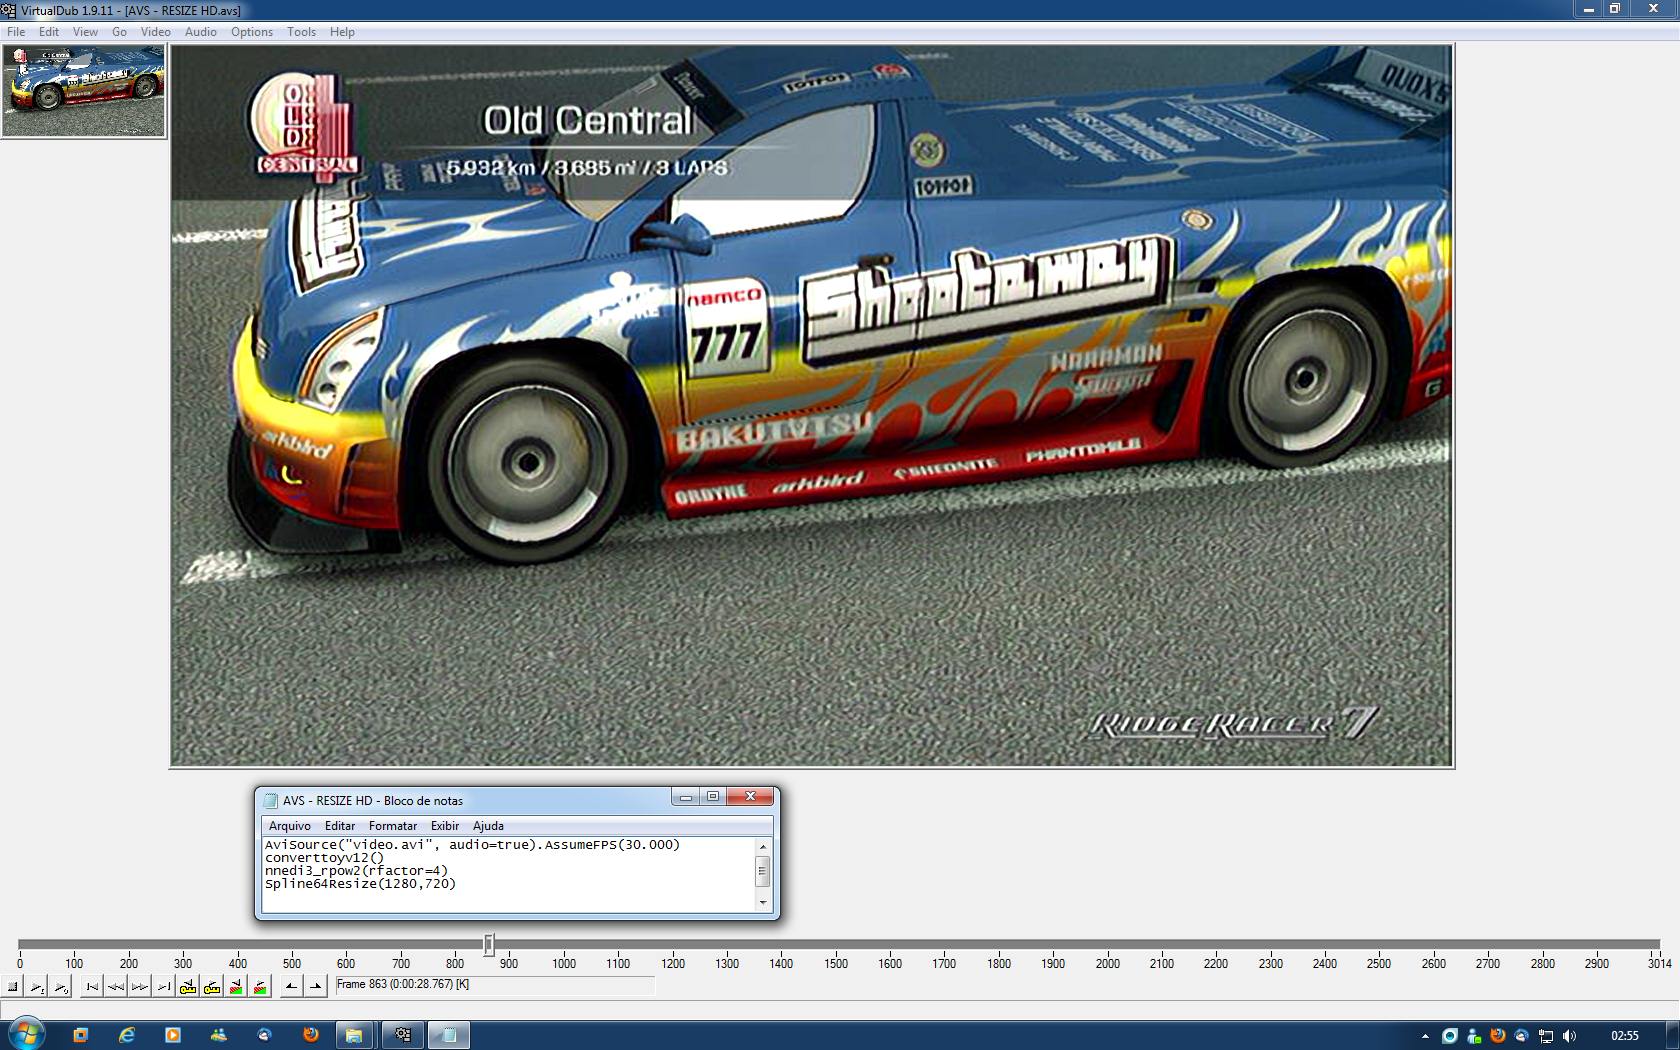Step backward one frame
Image resolution: width=1680 pixels, height=1050 pixels.
click(x=116, y=987)
